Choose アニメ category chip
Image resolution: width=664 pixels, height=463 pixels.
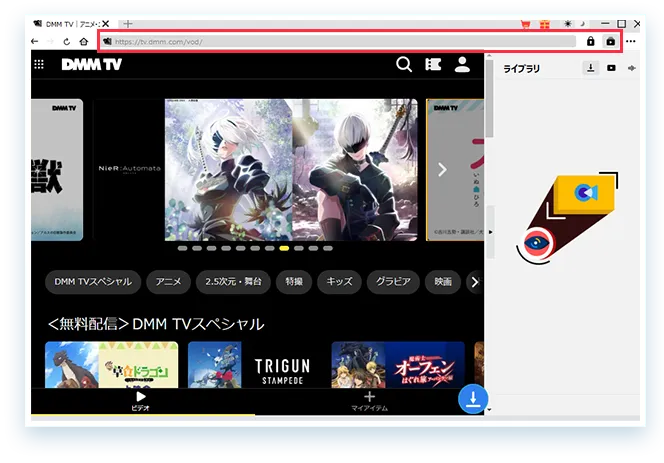click(168, 282)
